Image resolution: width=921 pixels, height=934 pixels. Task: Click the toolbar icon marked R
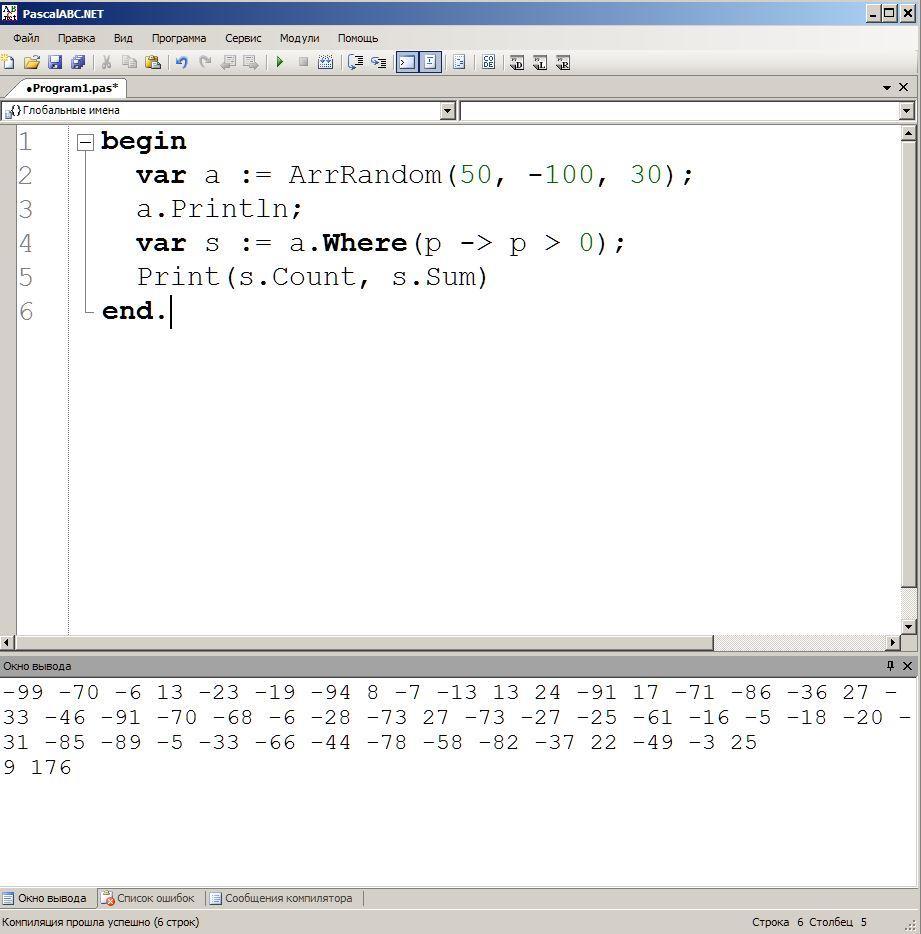563,63
